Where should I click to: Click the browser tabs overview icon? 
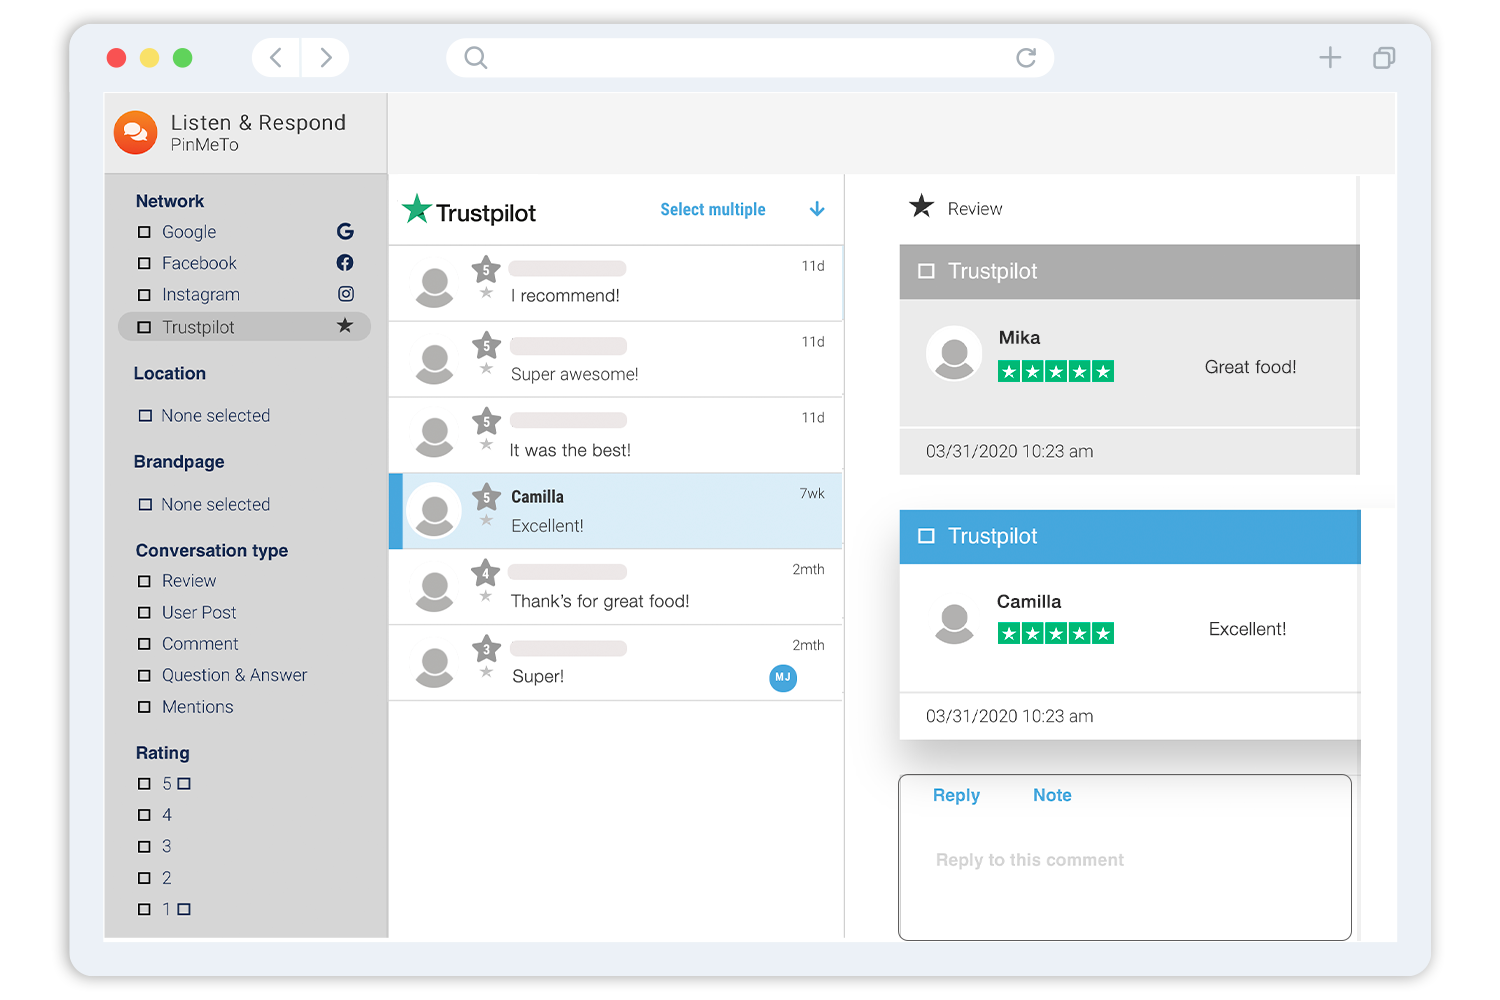[1384, 58]
